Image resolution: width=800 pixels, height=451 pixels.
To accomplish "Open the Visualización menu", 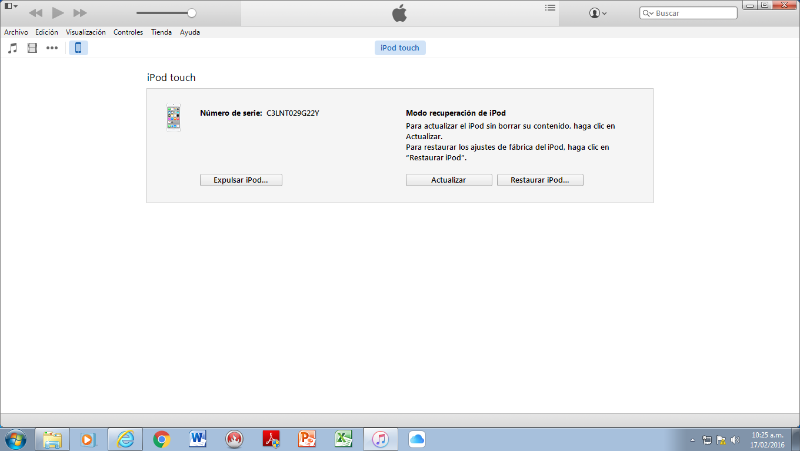I will coord(86,32).
